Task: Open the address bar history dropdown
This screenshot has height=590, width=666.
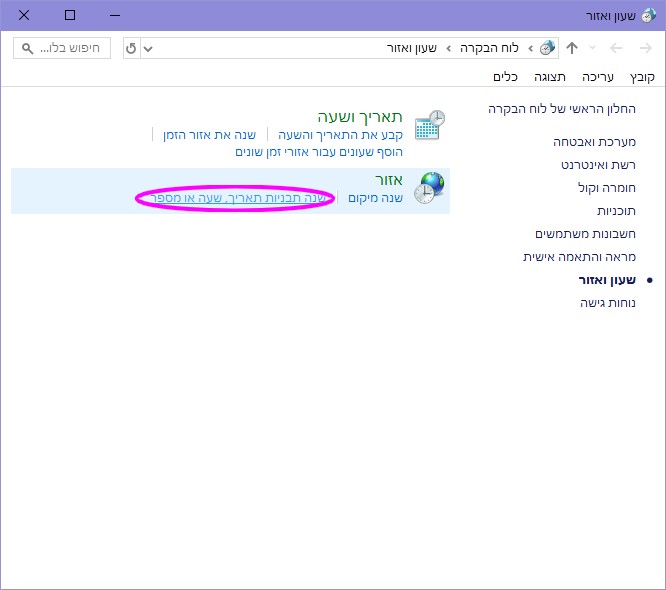Action: [148, 48]
